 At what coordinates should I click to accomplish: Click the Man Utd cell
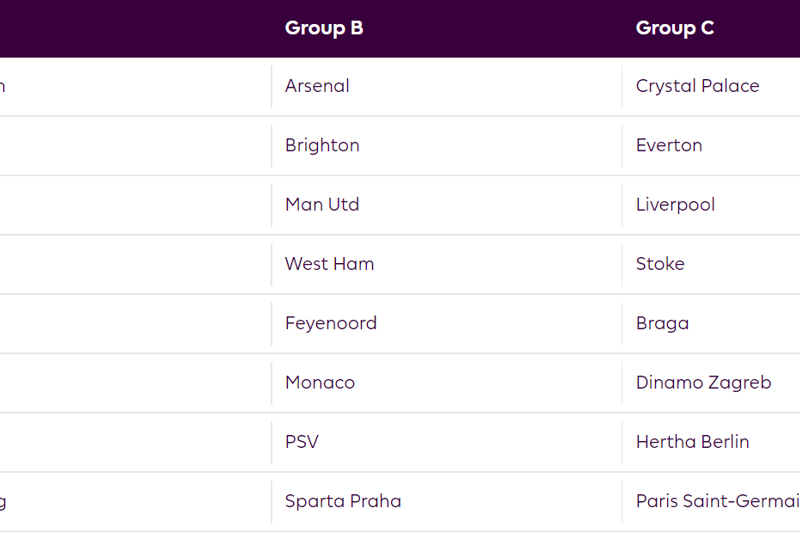pyautogui.click(x=322, y=204)
